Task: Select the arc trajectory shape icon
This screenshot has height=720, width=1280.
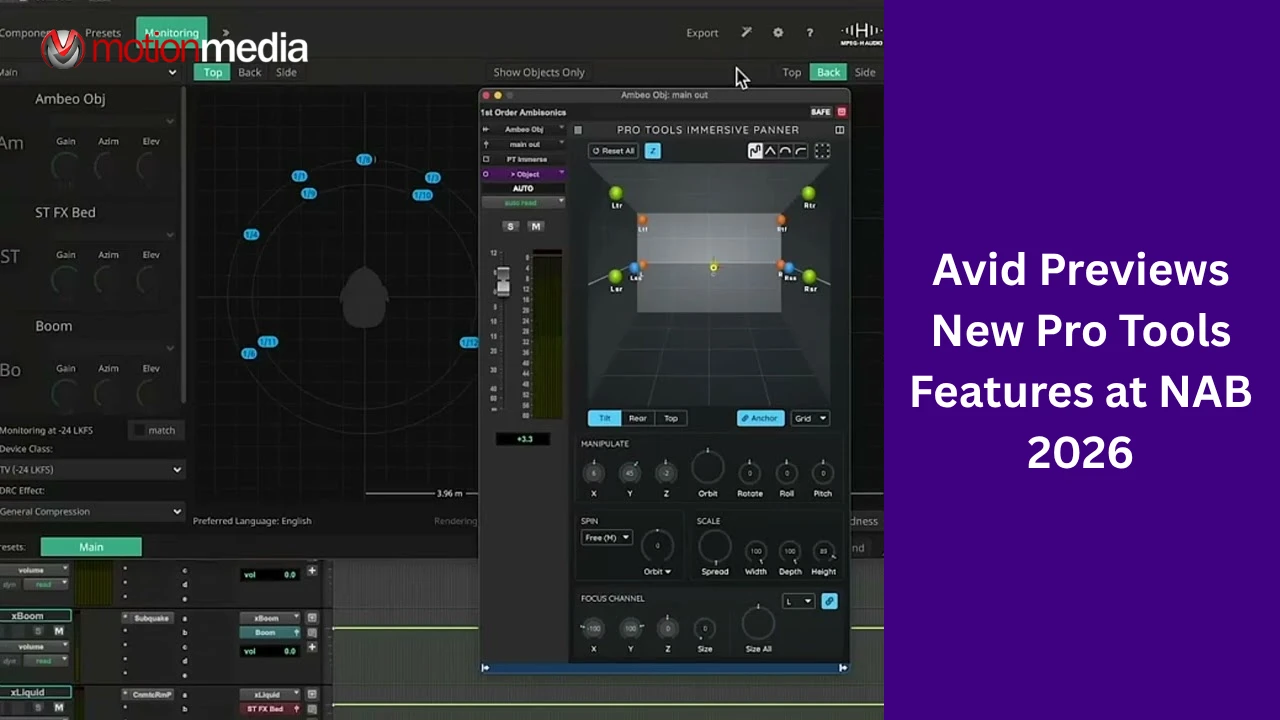Action: 786,151
